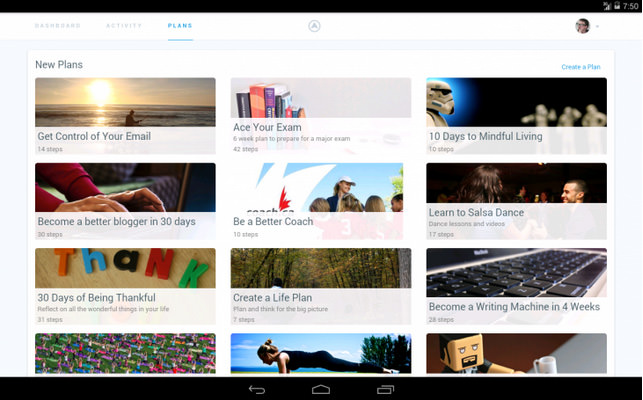Open the Learn to Salsa Dance plan
Image resolution: width=643 pixels, height=400 pixels.
[516, 201]
